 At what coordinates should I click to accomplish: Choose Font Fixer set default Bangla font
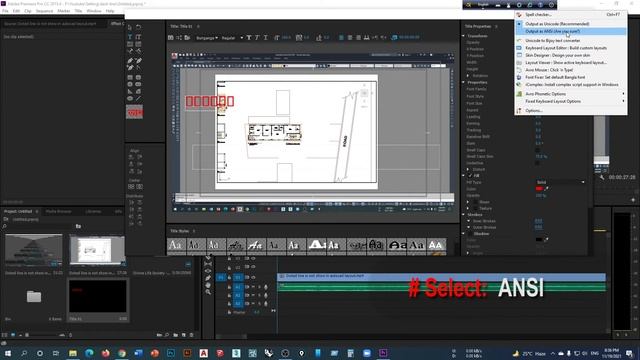(571, 78)
